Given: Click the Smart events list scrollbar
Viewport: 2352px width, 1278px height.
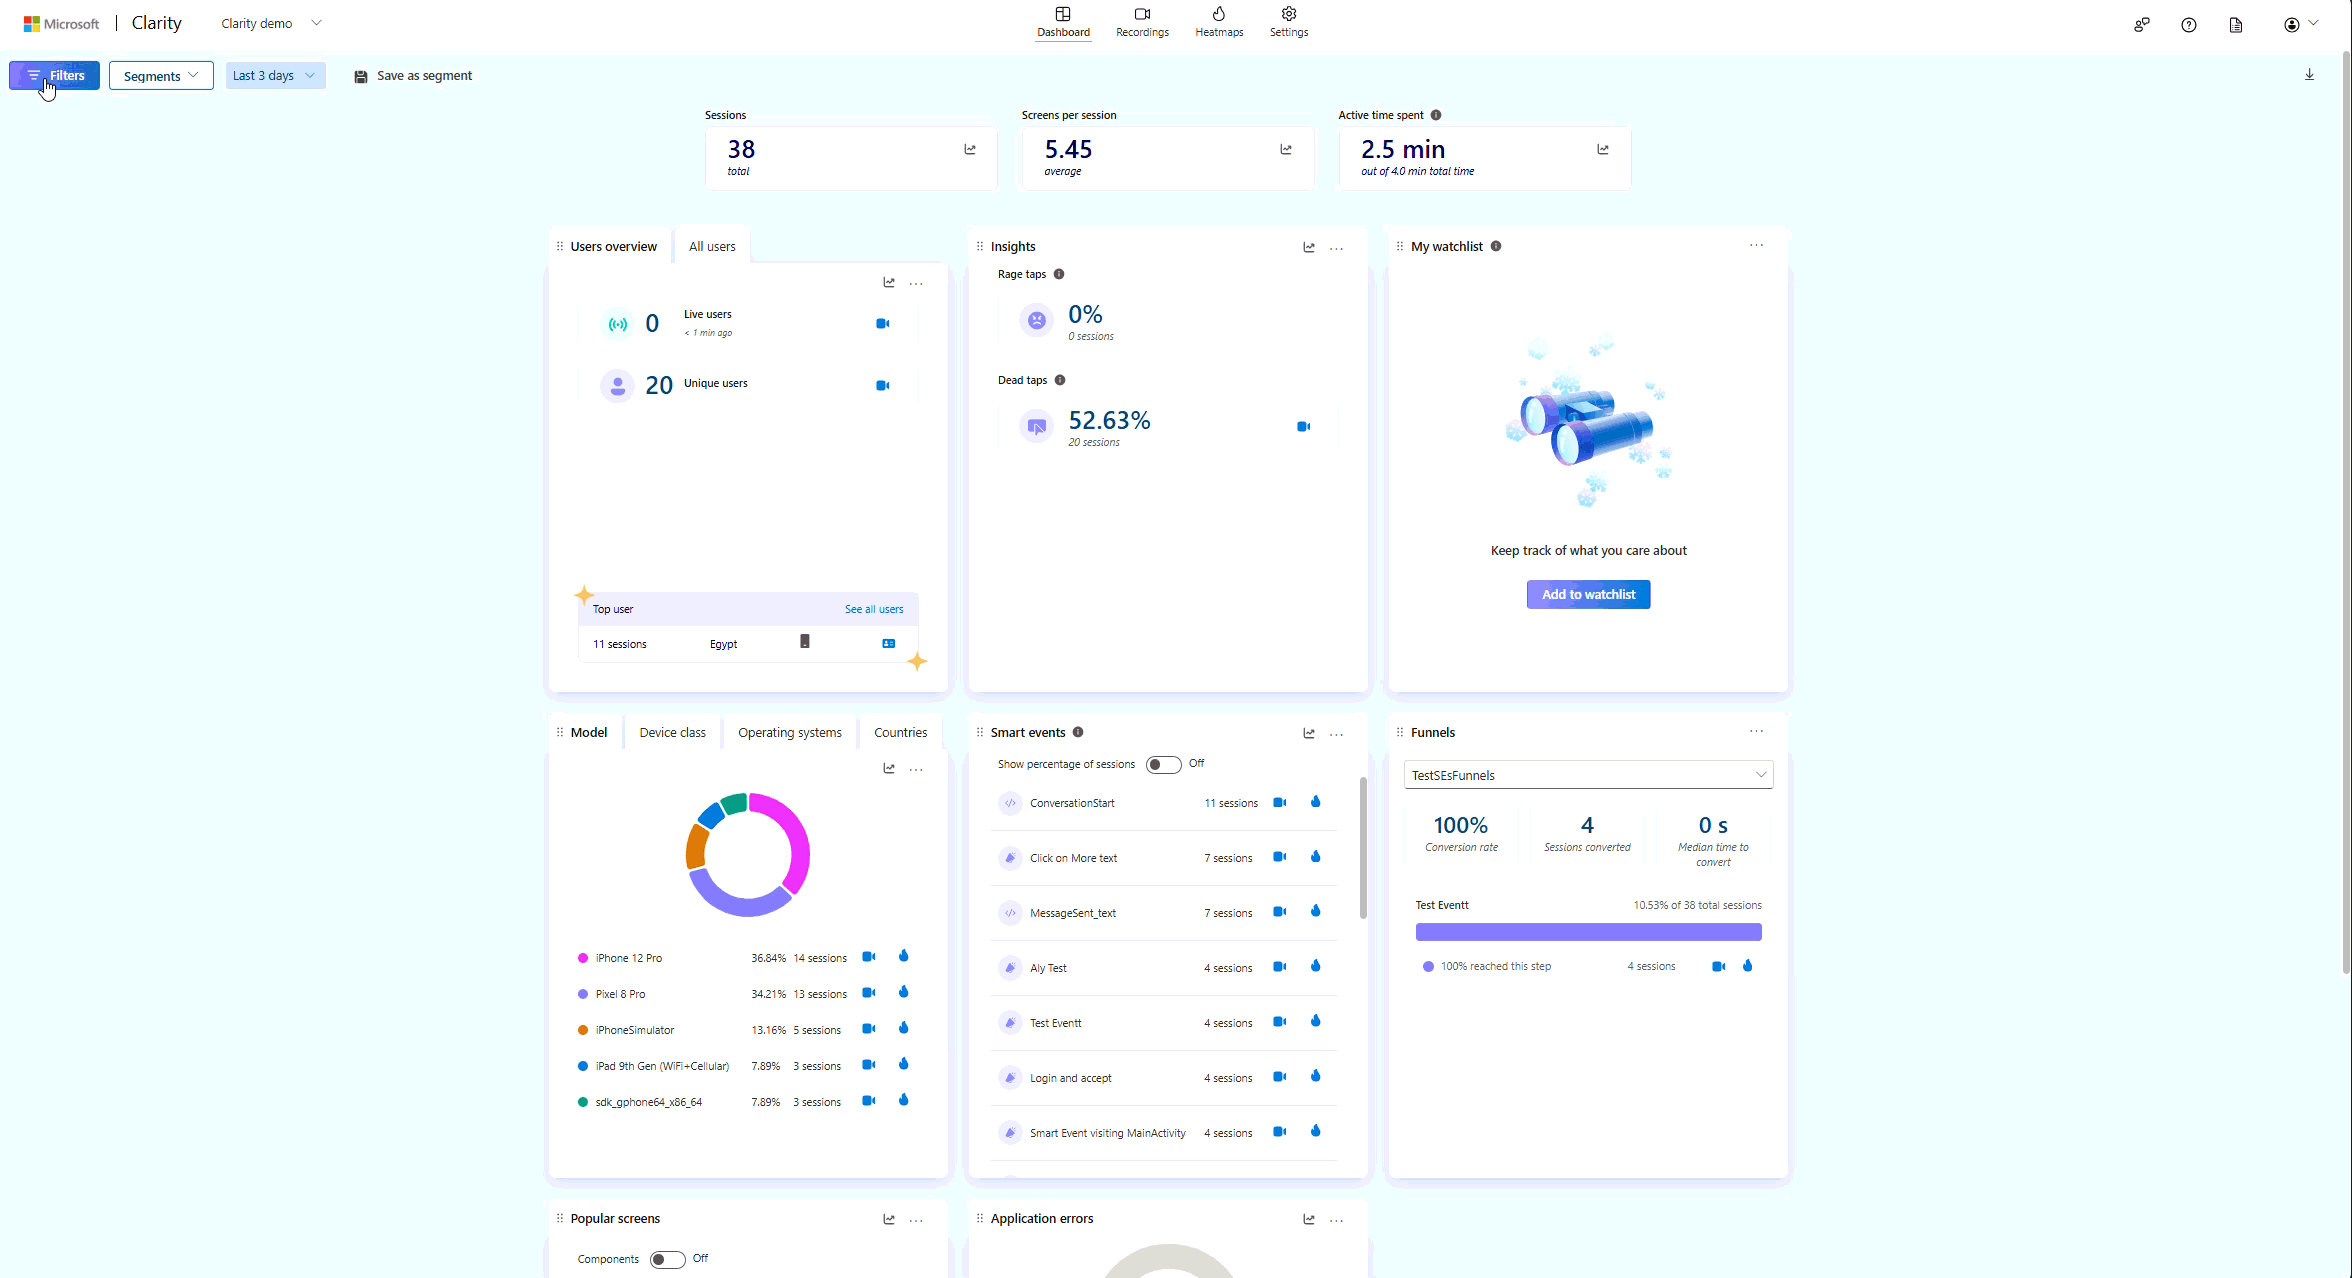Looking at the screenshot, I should (1363, 848).
